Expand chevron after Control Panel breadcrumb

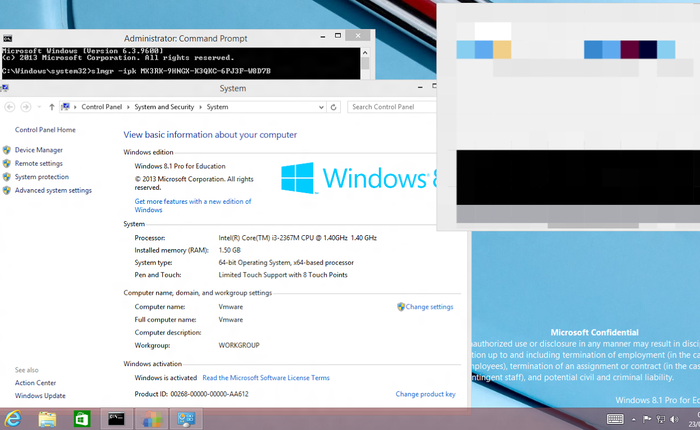click(x=128, y=107)
